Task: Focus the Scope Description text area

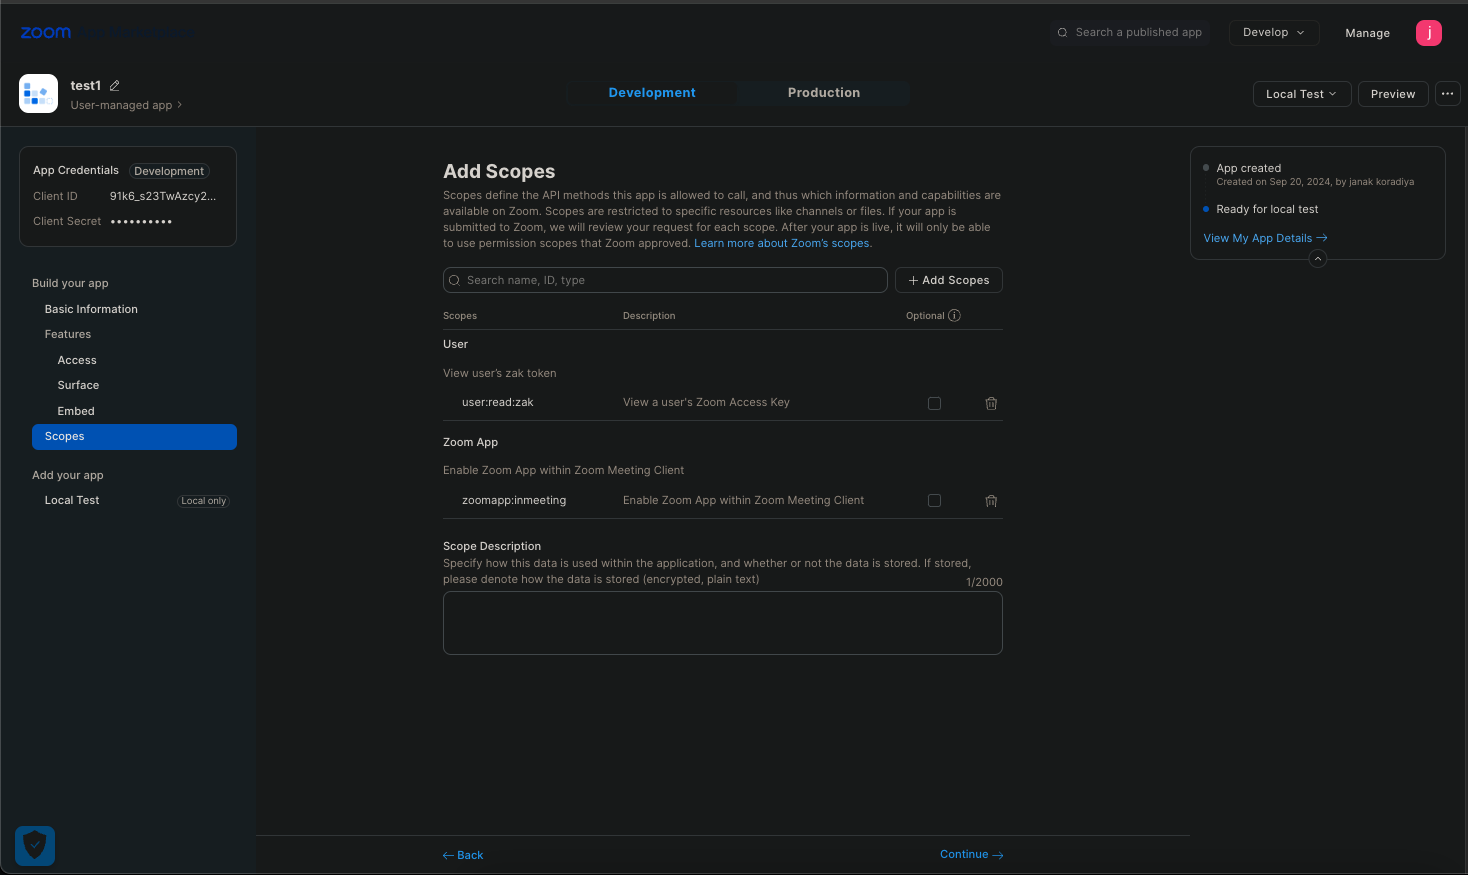Action: coord(723,623)
